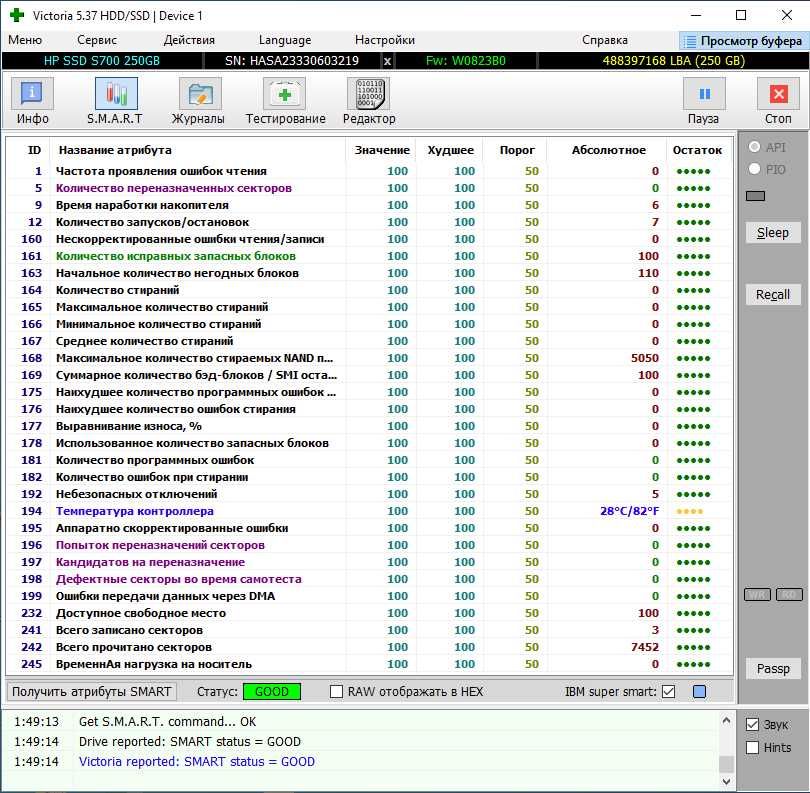Click the Порог column header

coord(517,150)
